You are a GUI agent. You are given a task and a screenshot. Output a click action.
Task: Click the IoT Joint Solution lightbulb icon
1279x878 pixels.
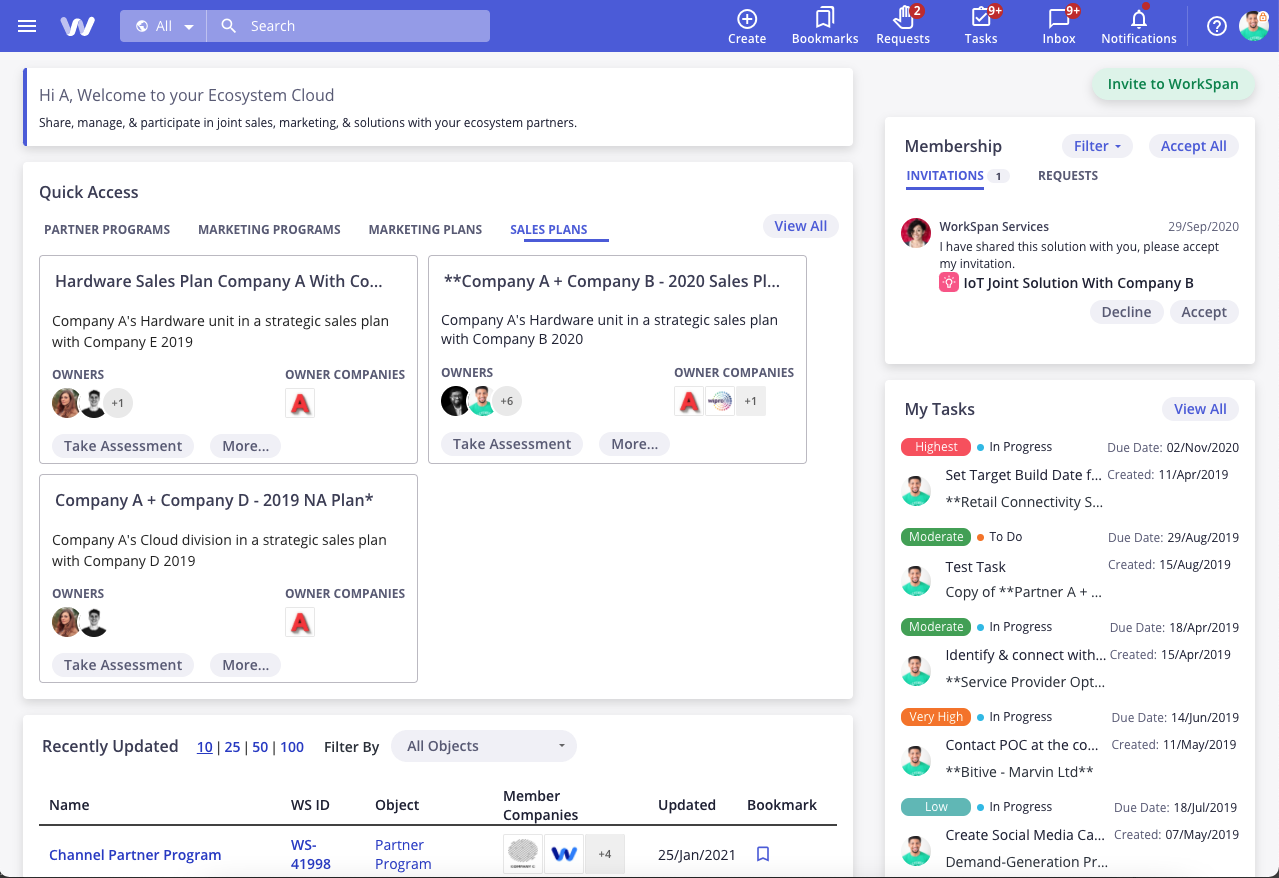[949, 283]
